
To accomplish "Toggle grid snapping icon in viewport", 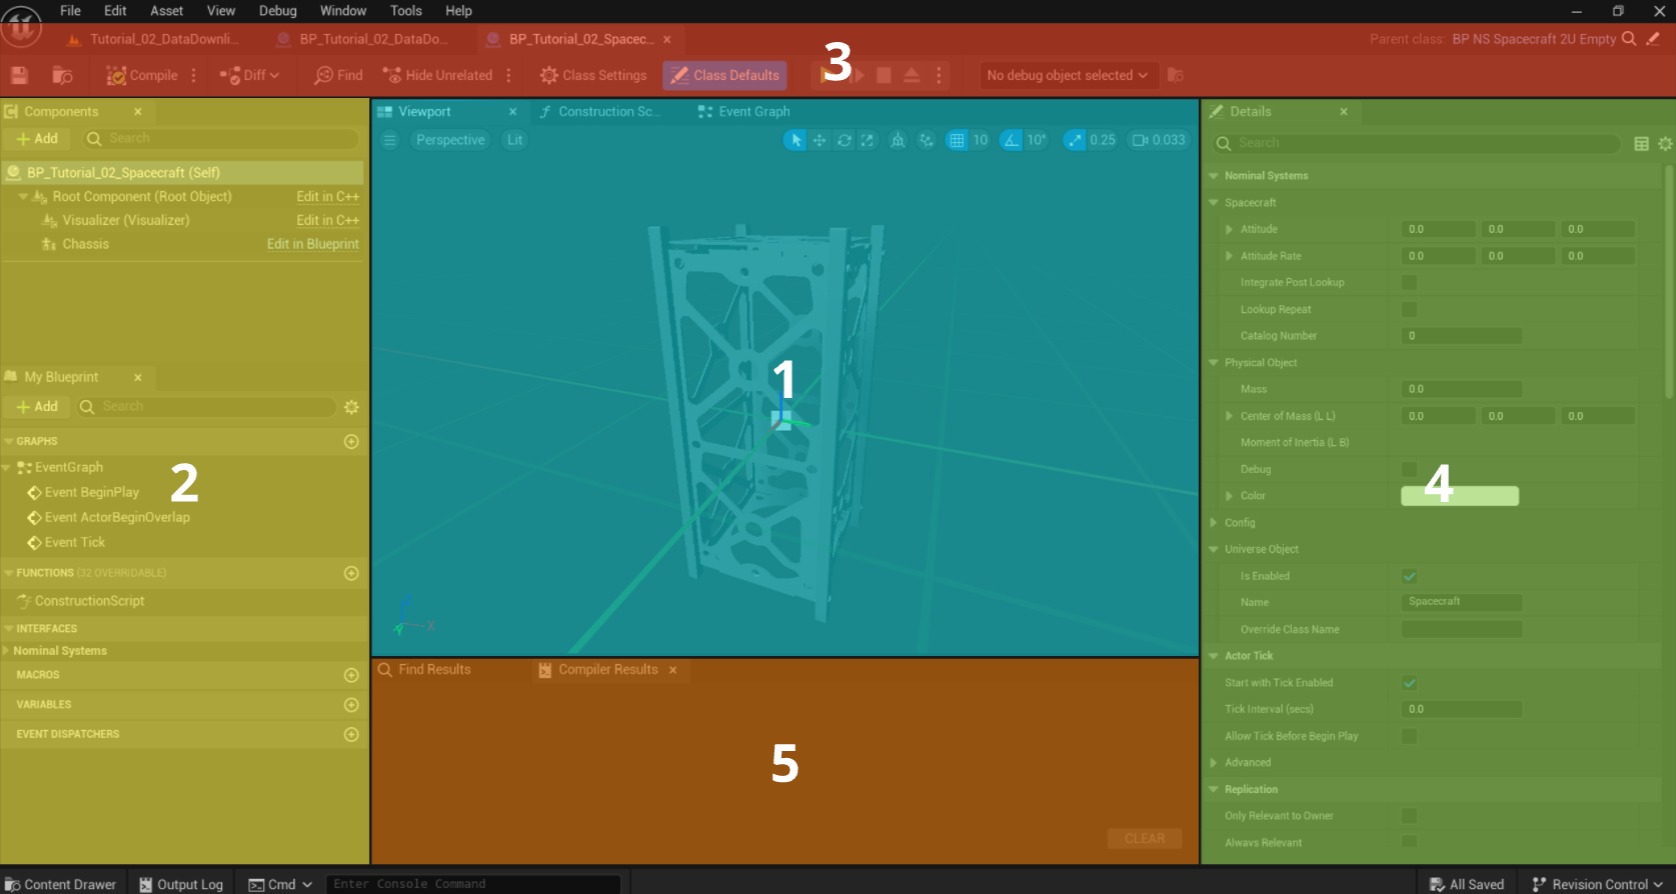I will coord(957,140).
